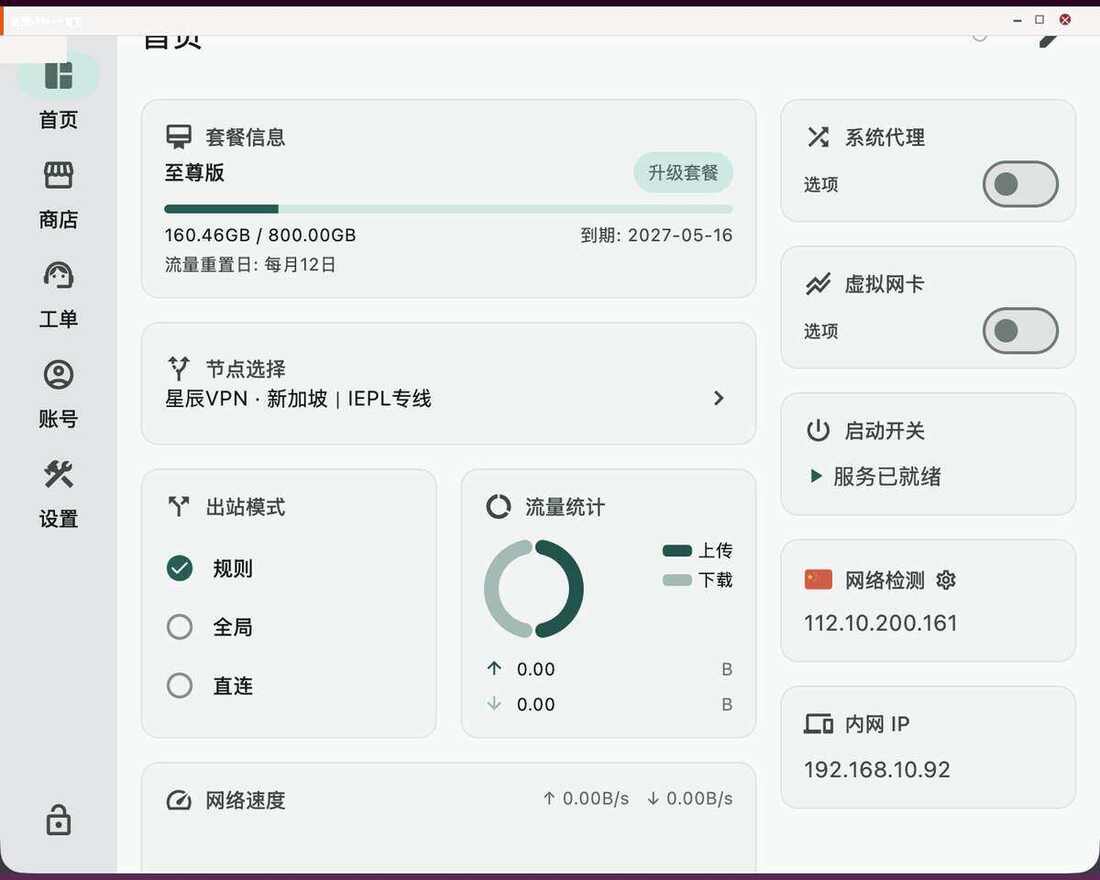Click the traffic donut chart

pos(534,588)
